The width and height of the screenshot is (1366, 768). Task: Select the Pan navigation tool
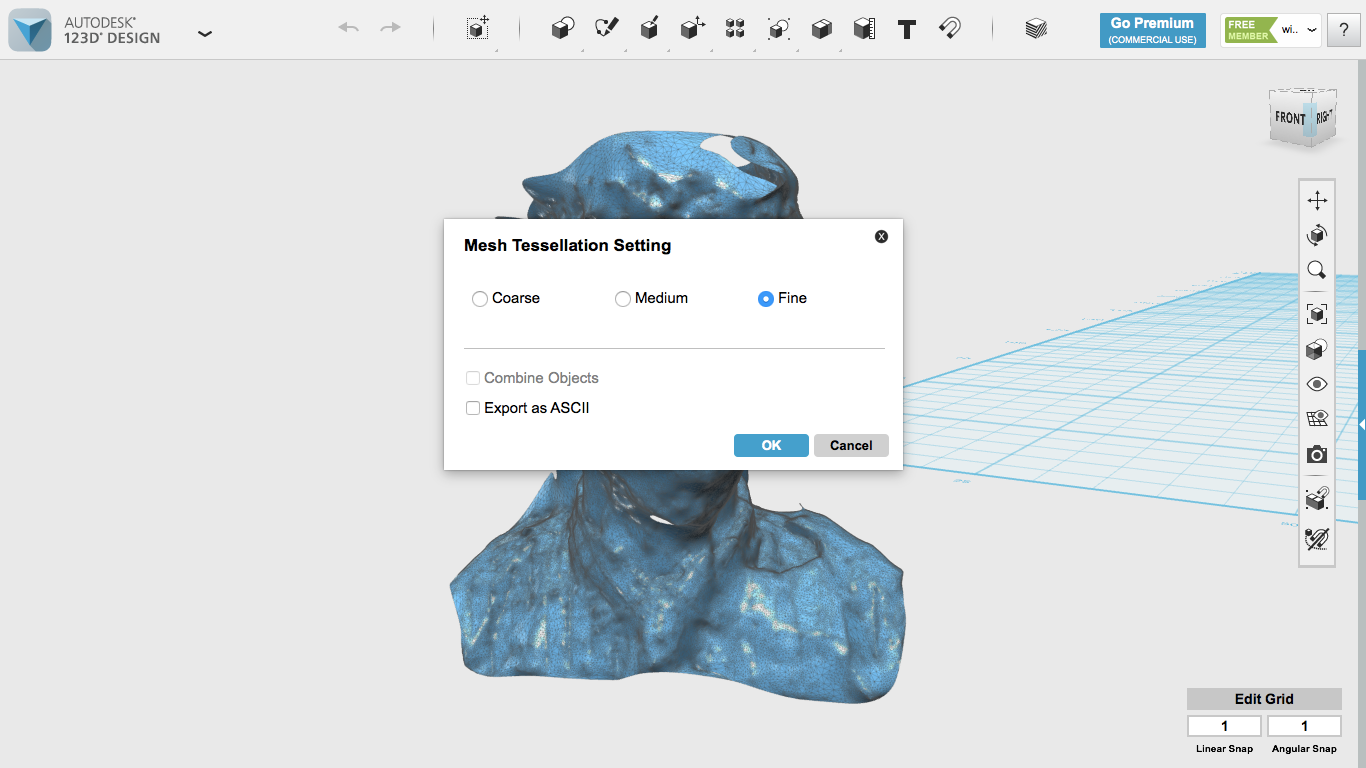1317,200
